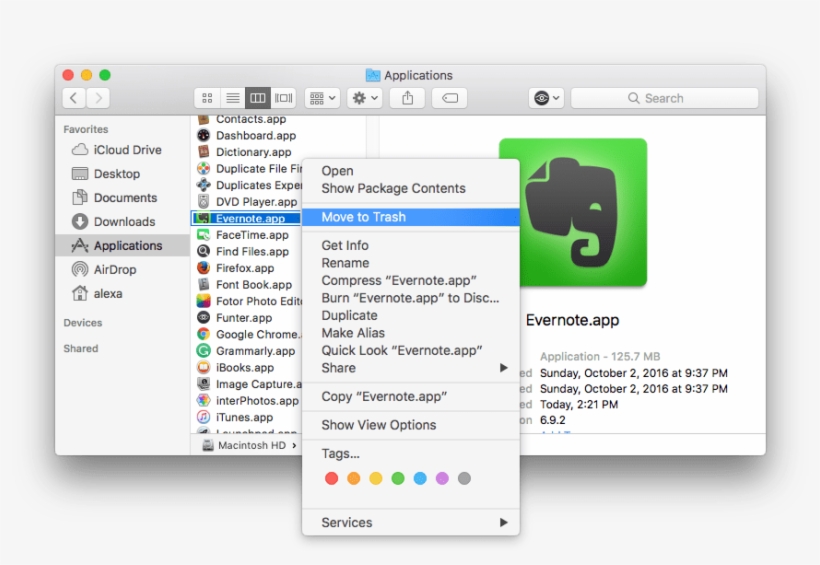Apply the blue tag color
This screenshot has height=565, width=820.
(x=420, y=478)
